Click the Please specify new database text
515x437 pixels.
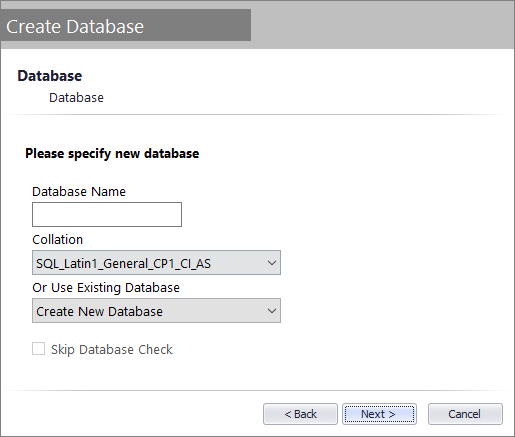coord(112,154)
